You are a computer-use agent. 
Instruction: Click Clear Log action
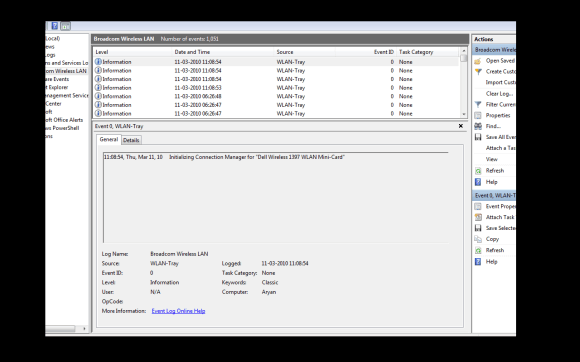point(499,94)
